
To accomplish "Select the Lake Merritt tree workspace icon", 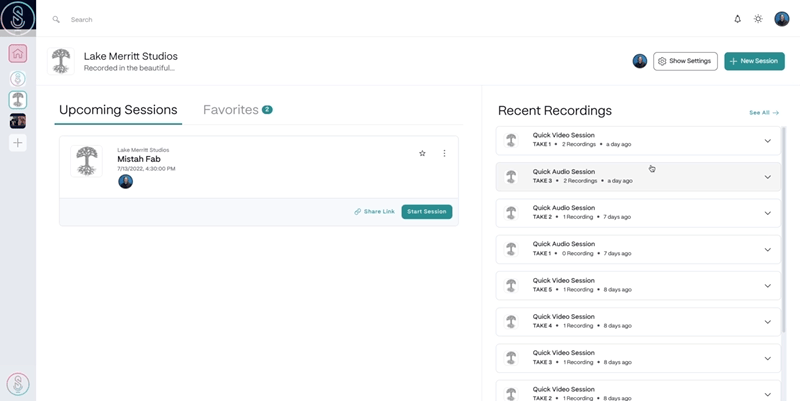I will click(x=18, y=100).
